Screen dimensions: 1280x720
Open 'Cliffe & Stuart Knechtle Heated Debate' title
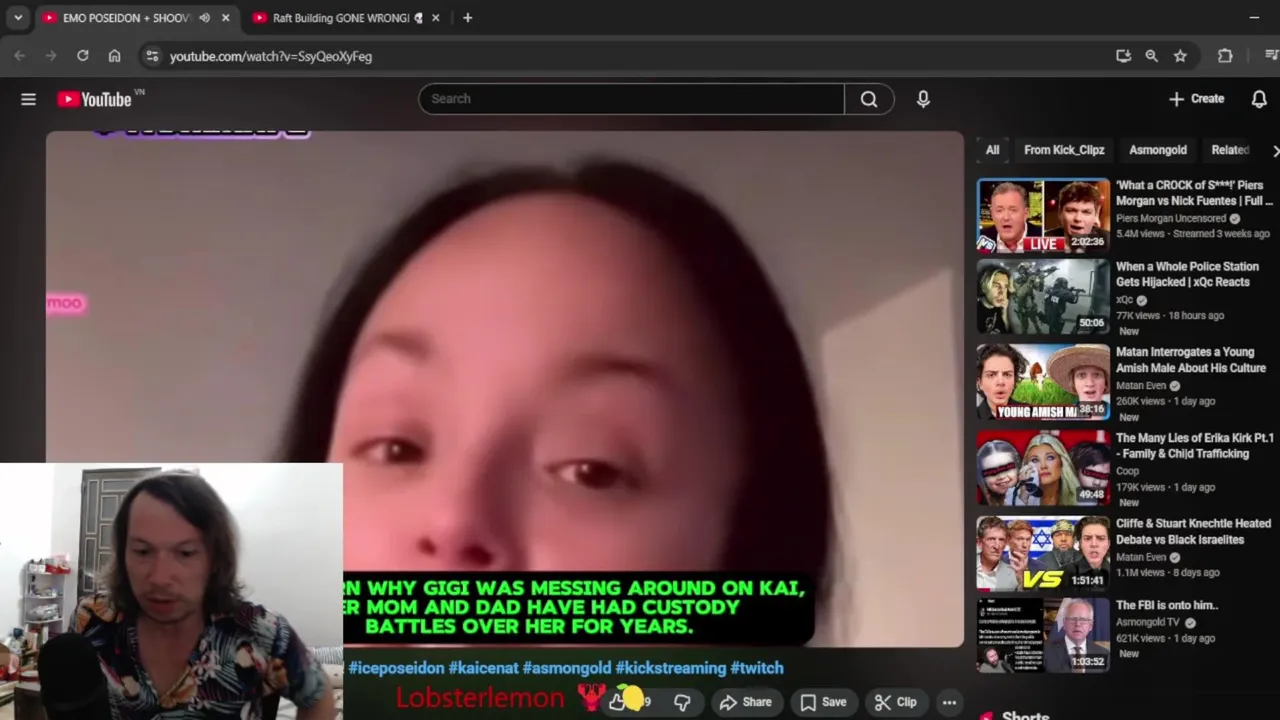click(x=1193, y=531)
